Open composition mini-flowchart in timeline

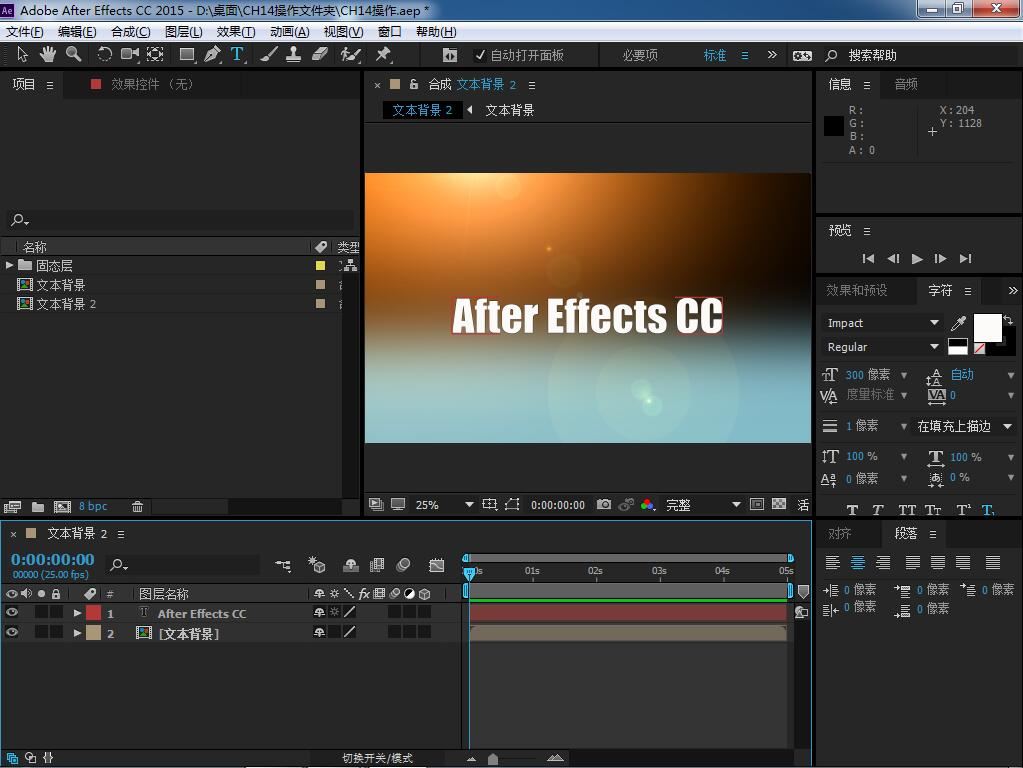pyautogui.click(x=282, y=565)
